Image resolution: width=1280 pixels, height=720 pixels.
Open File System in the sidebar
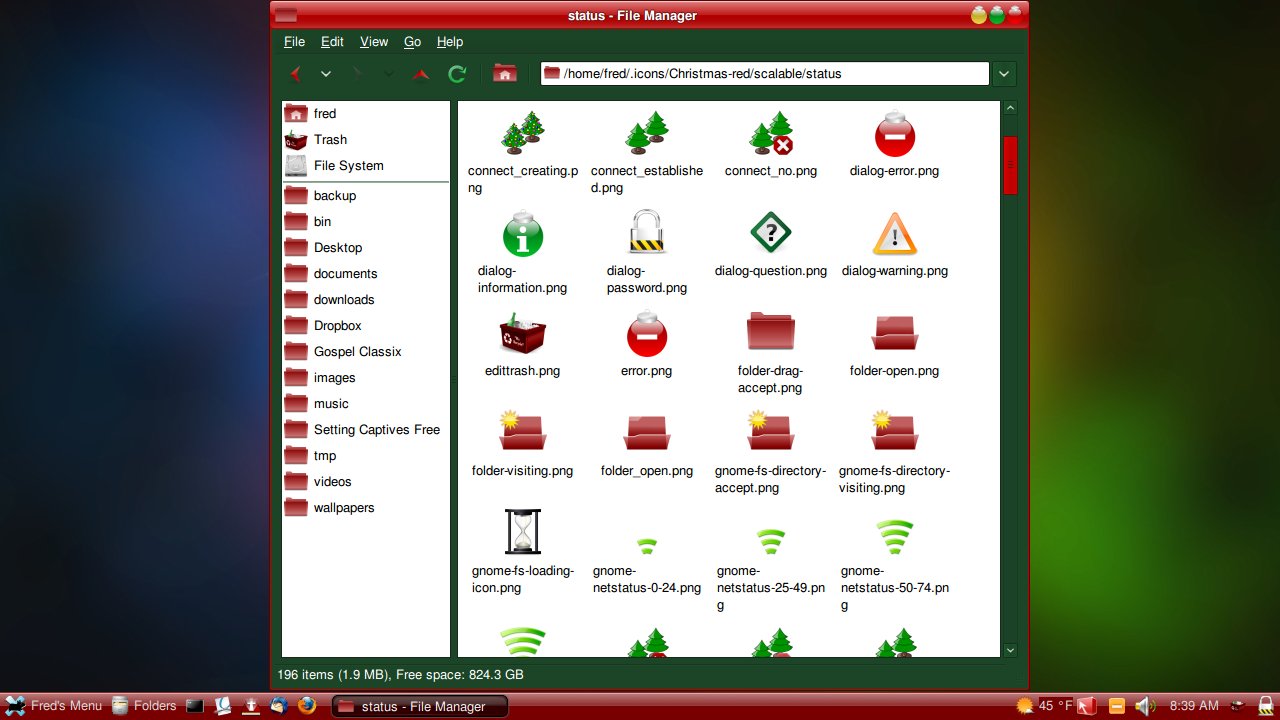pos(366,166)
